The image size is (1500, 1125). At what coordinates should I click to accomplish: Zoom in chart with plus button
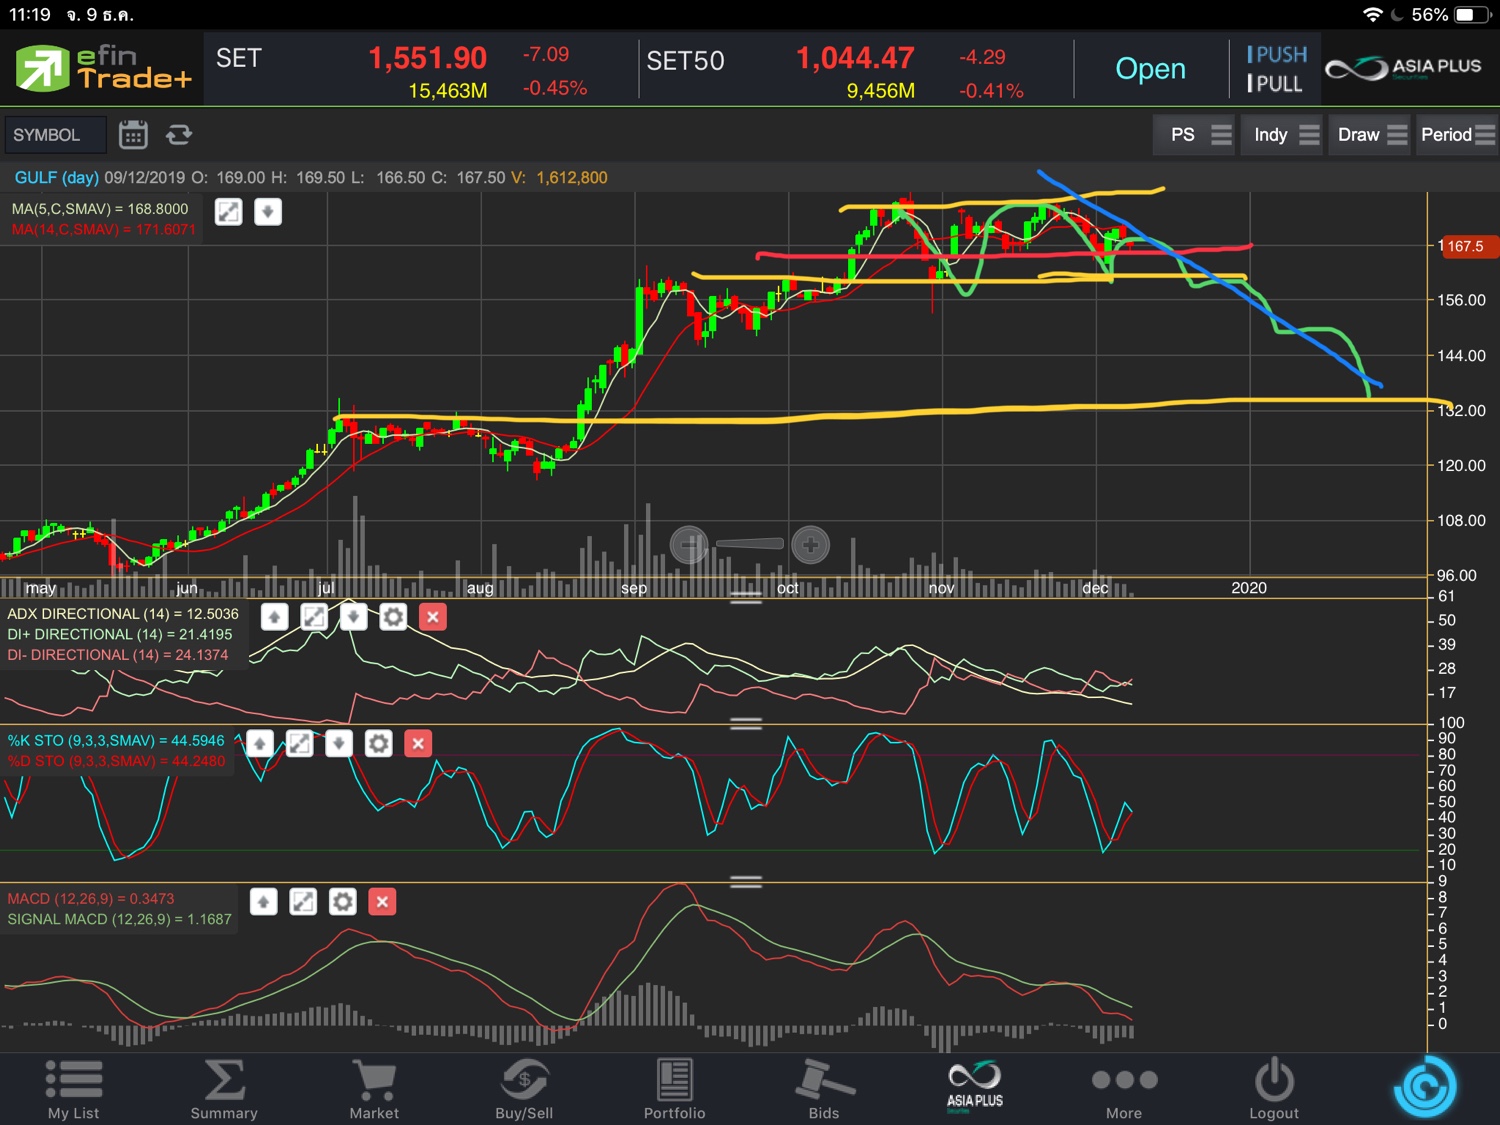tap(810, 545)
